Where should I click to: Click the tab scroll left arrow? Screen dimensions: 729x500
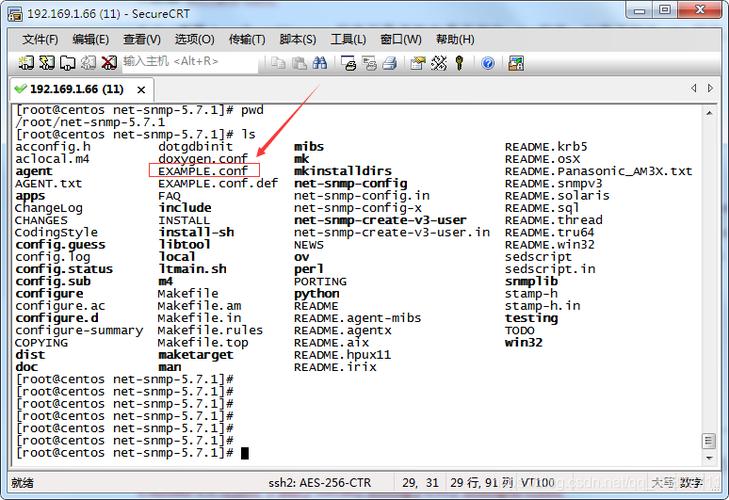694,88
